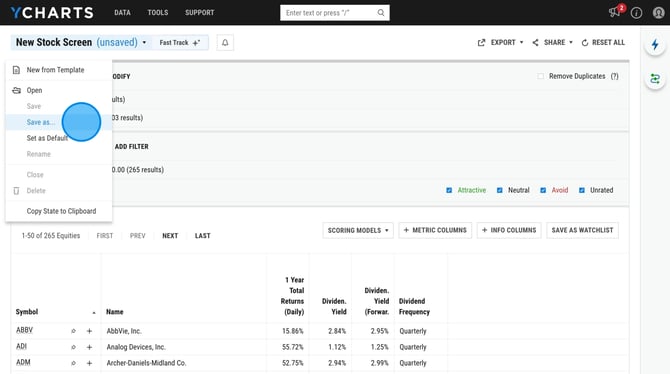
Task: Jump to LAST page of results
Action: coord(203,236)
